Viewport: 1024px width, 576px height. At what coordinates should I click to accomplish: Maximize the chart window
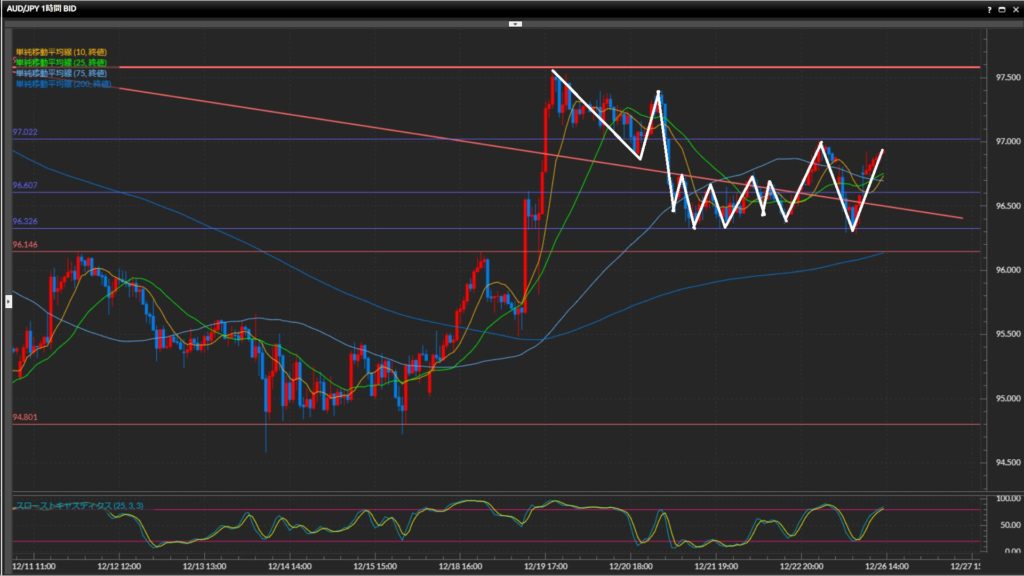coord(1001,8)
